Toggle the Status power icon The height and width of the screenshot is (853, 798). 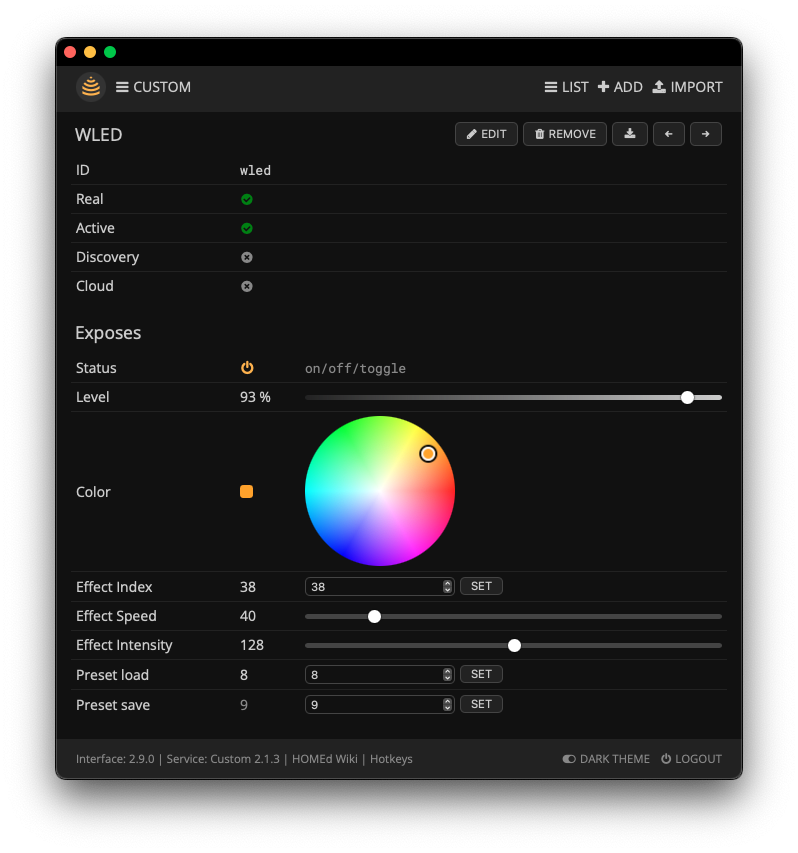247,368
